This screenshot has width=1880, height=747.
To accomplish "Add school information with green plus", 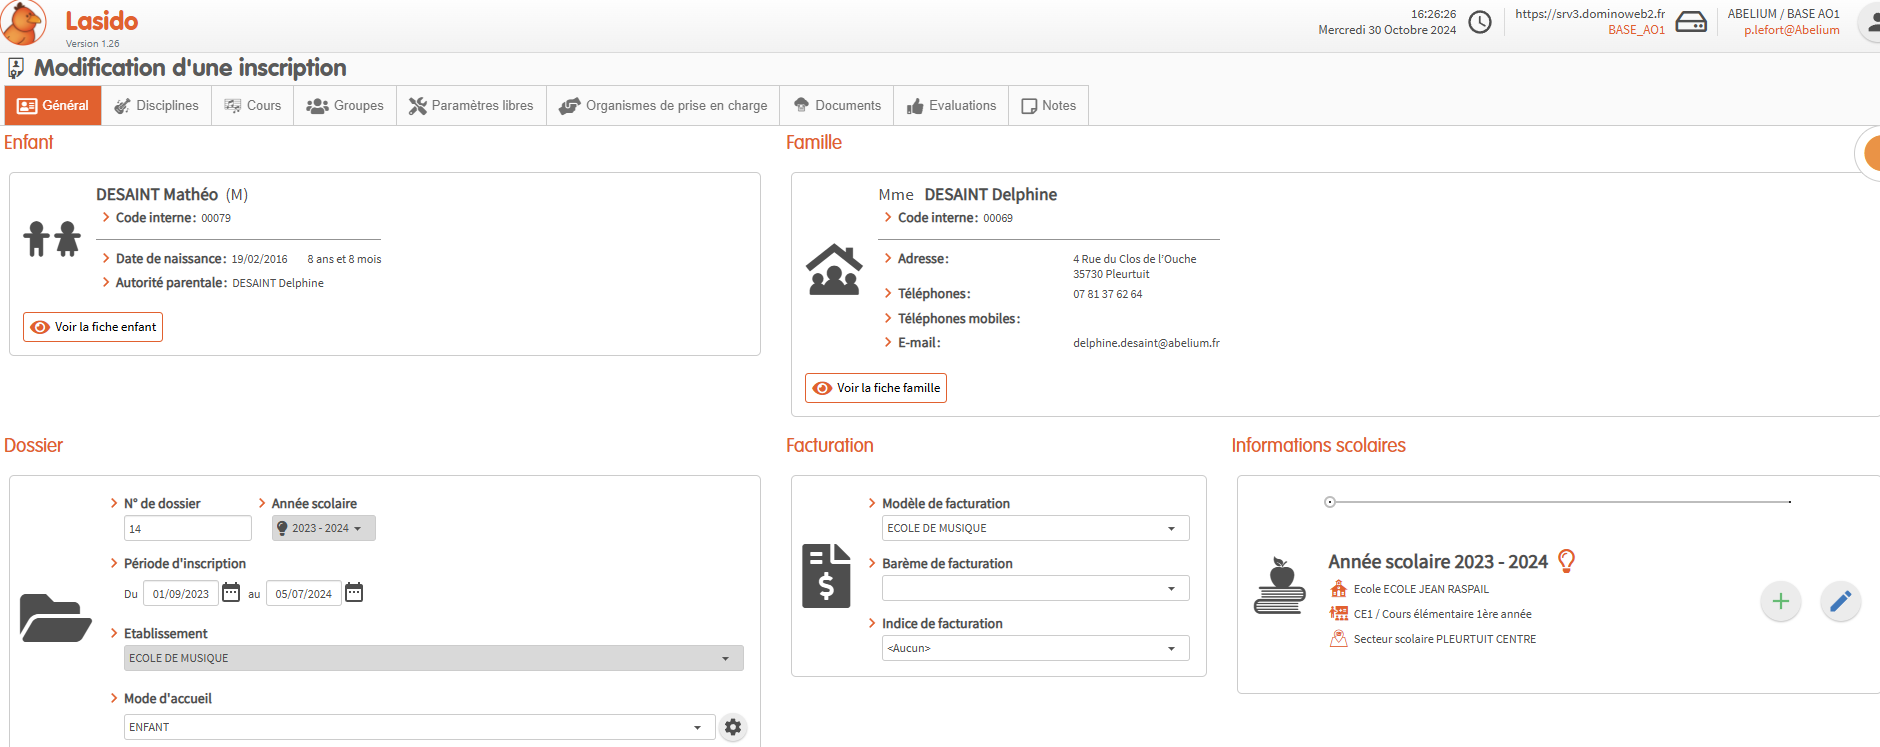I will [x=1780, y=601].
